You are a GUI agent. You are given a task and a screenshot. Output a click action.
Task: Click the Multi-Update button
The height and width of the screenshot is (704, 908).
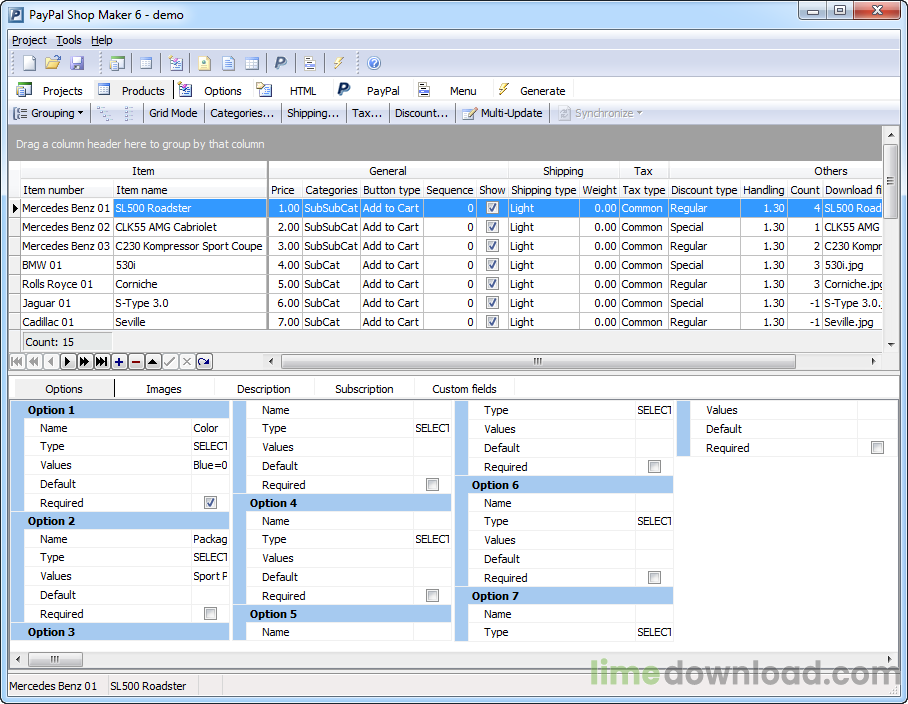[x=502, y=113]
